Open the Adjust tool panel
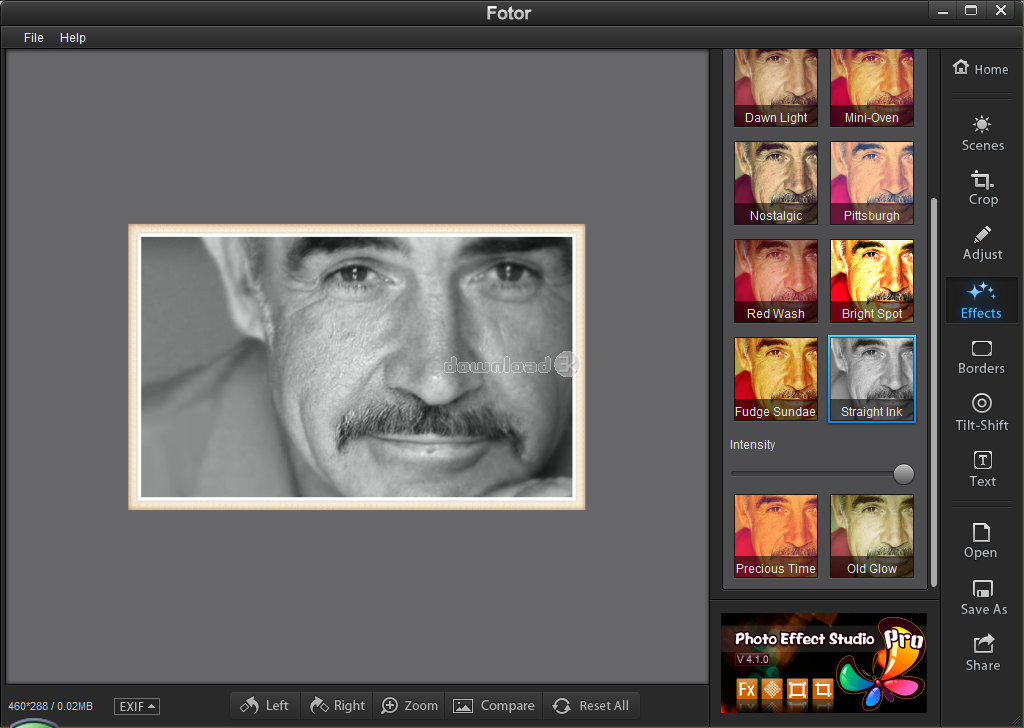 (x=982, y=242)
